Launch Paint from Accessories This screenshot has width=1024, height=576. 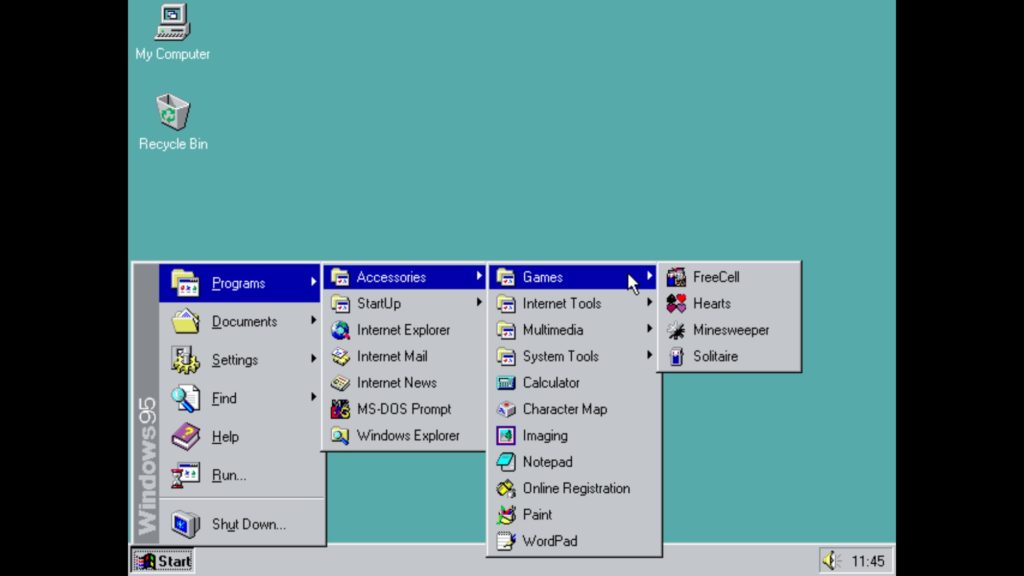click(537, 514)
